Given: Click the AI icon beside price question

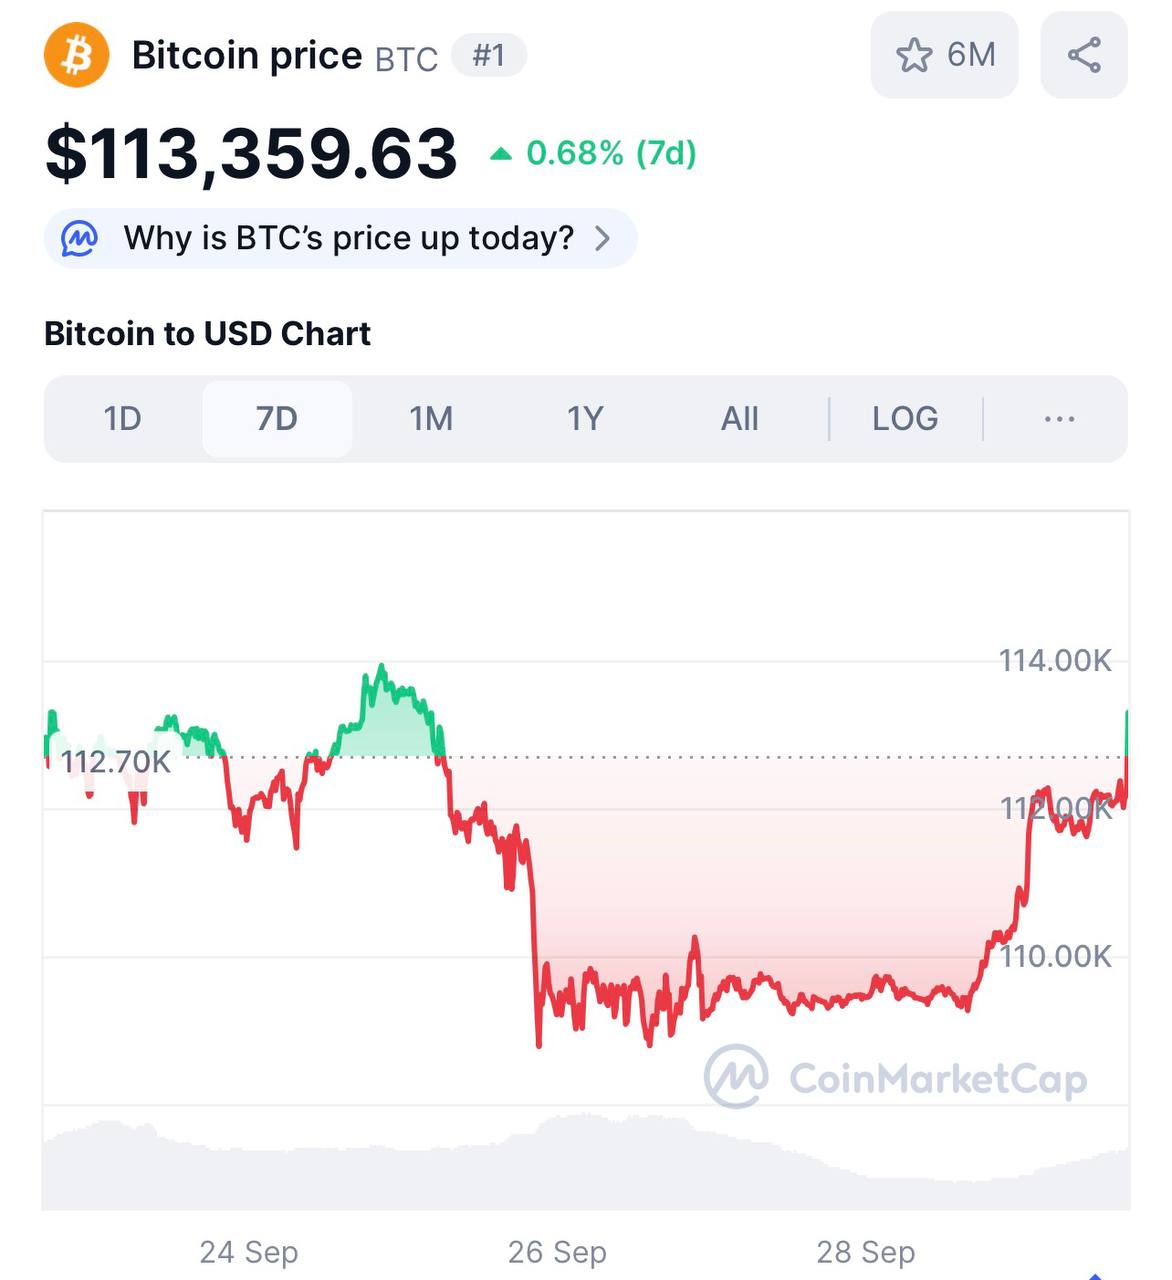Looking at the screenshot, I should coord(80,239).
